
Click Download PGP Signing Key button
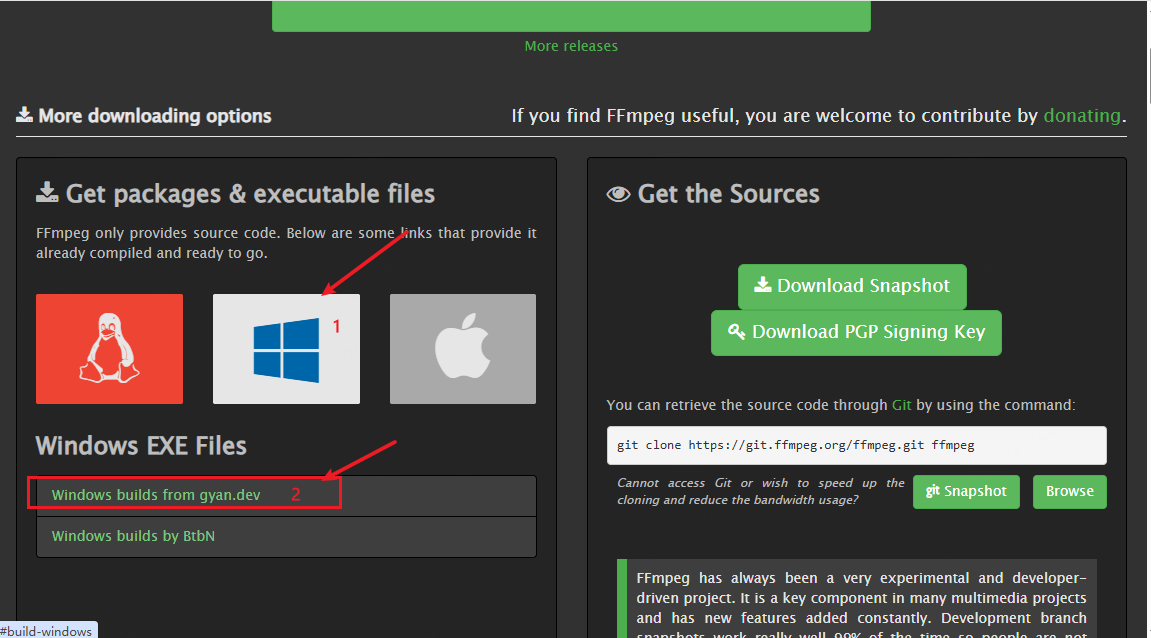click(856, 333)
